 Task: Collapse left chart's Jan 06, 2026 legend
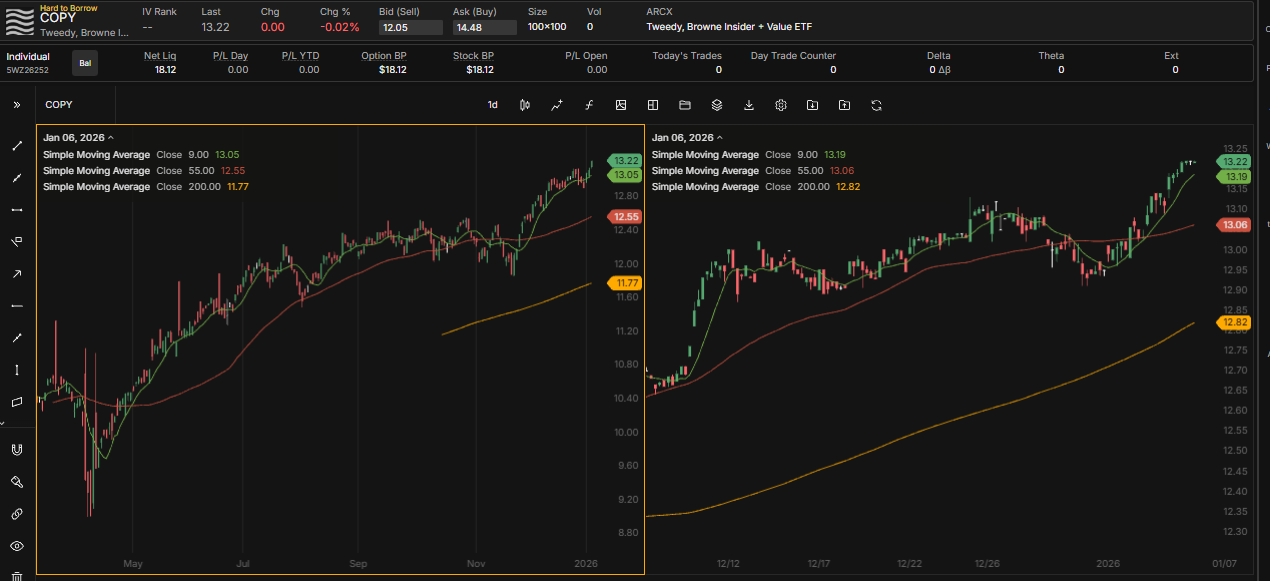coord(111,138)
